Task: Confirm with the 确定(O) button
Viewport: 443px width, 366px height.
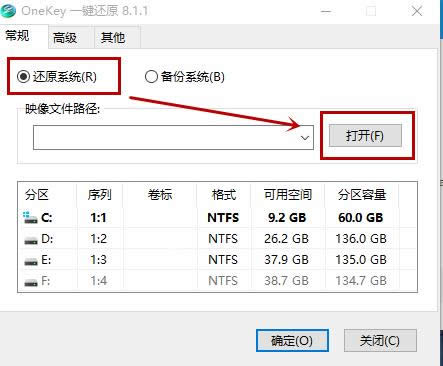Action: [x=292, y=340]
